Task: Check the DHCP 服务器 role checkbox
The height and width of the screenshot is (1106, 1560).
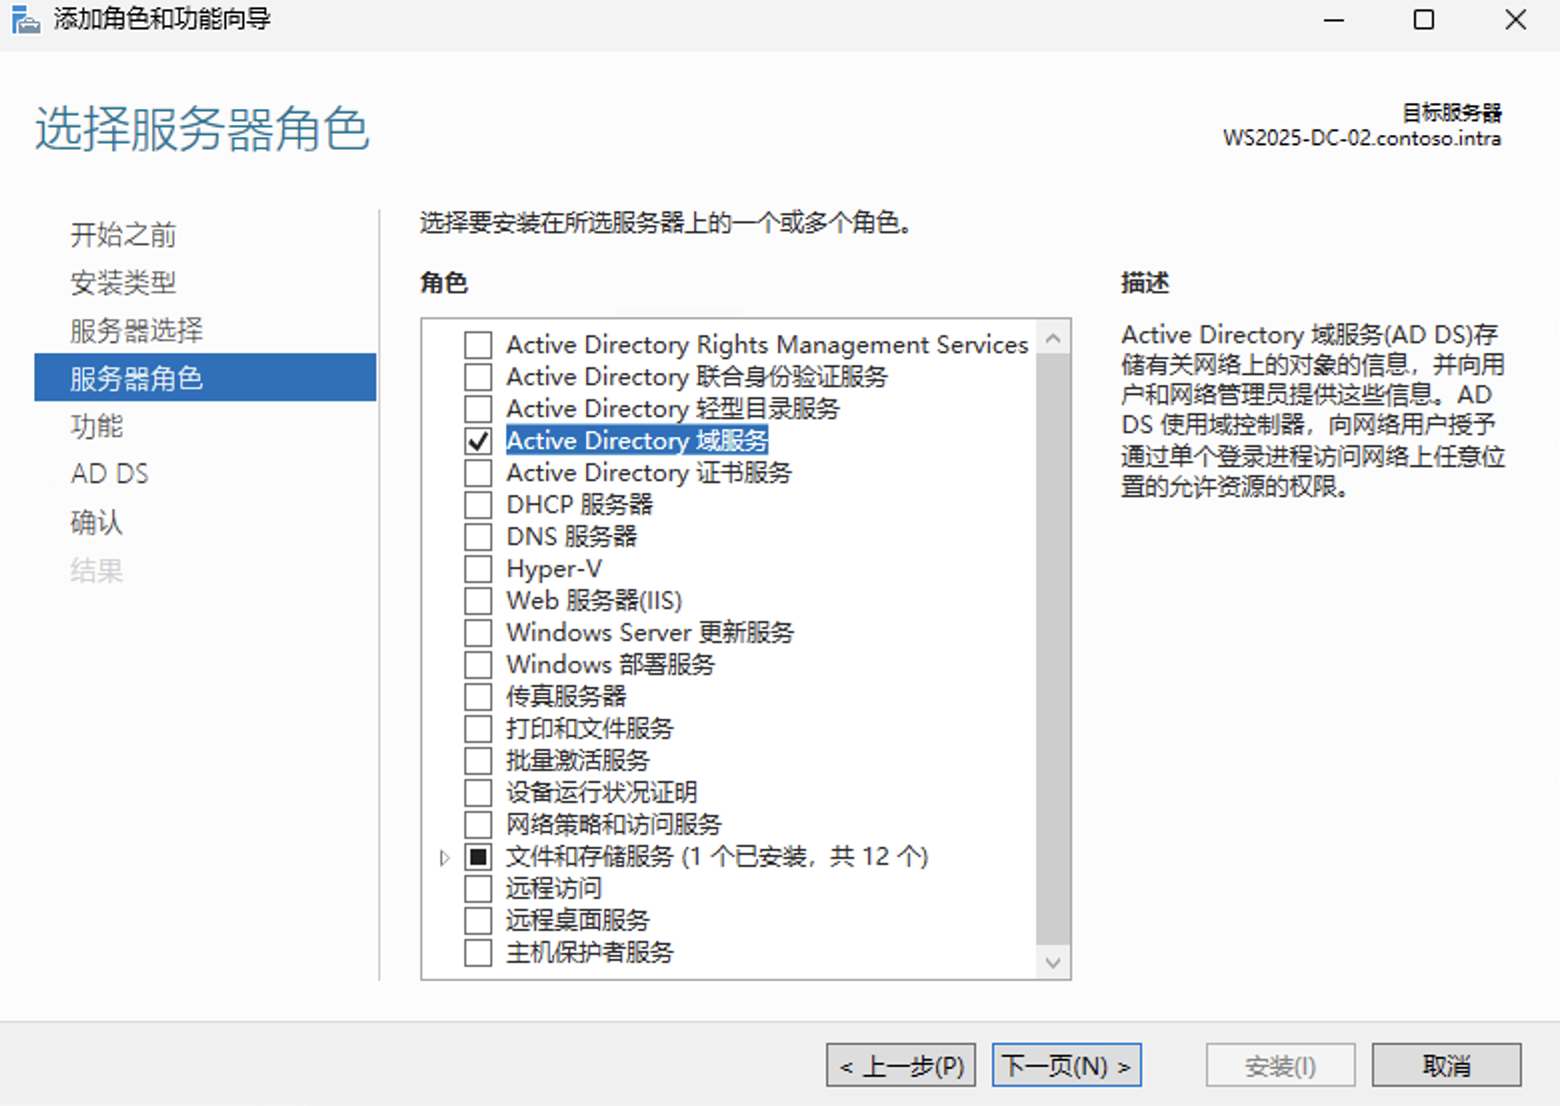Action: 478,505
